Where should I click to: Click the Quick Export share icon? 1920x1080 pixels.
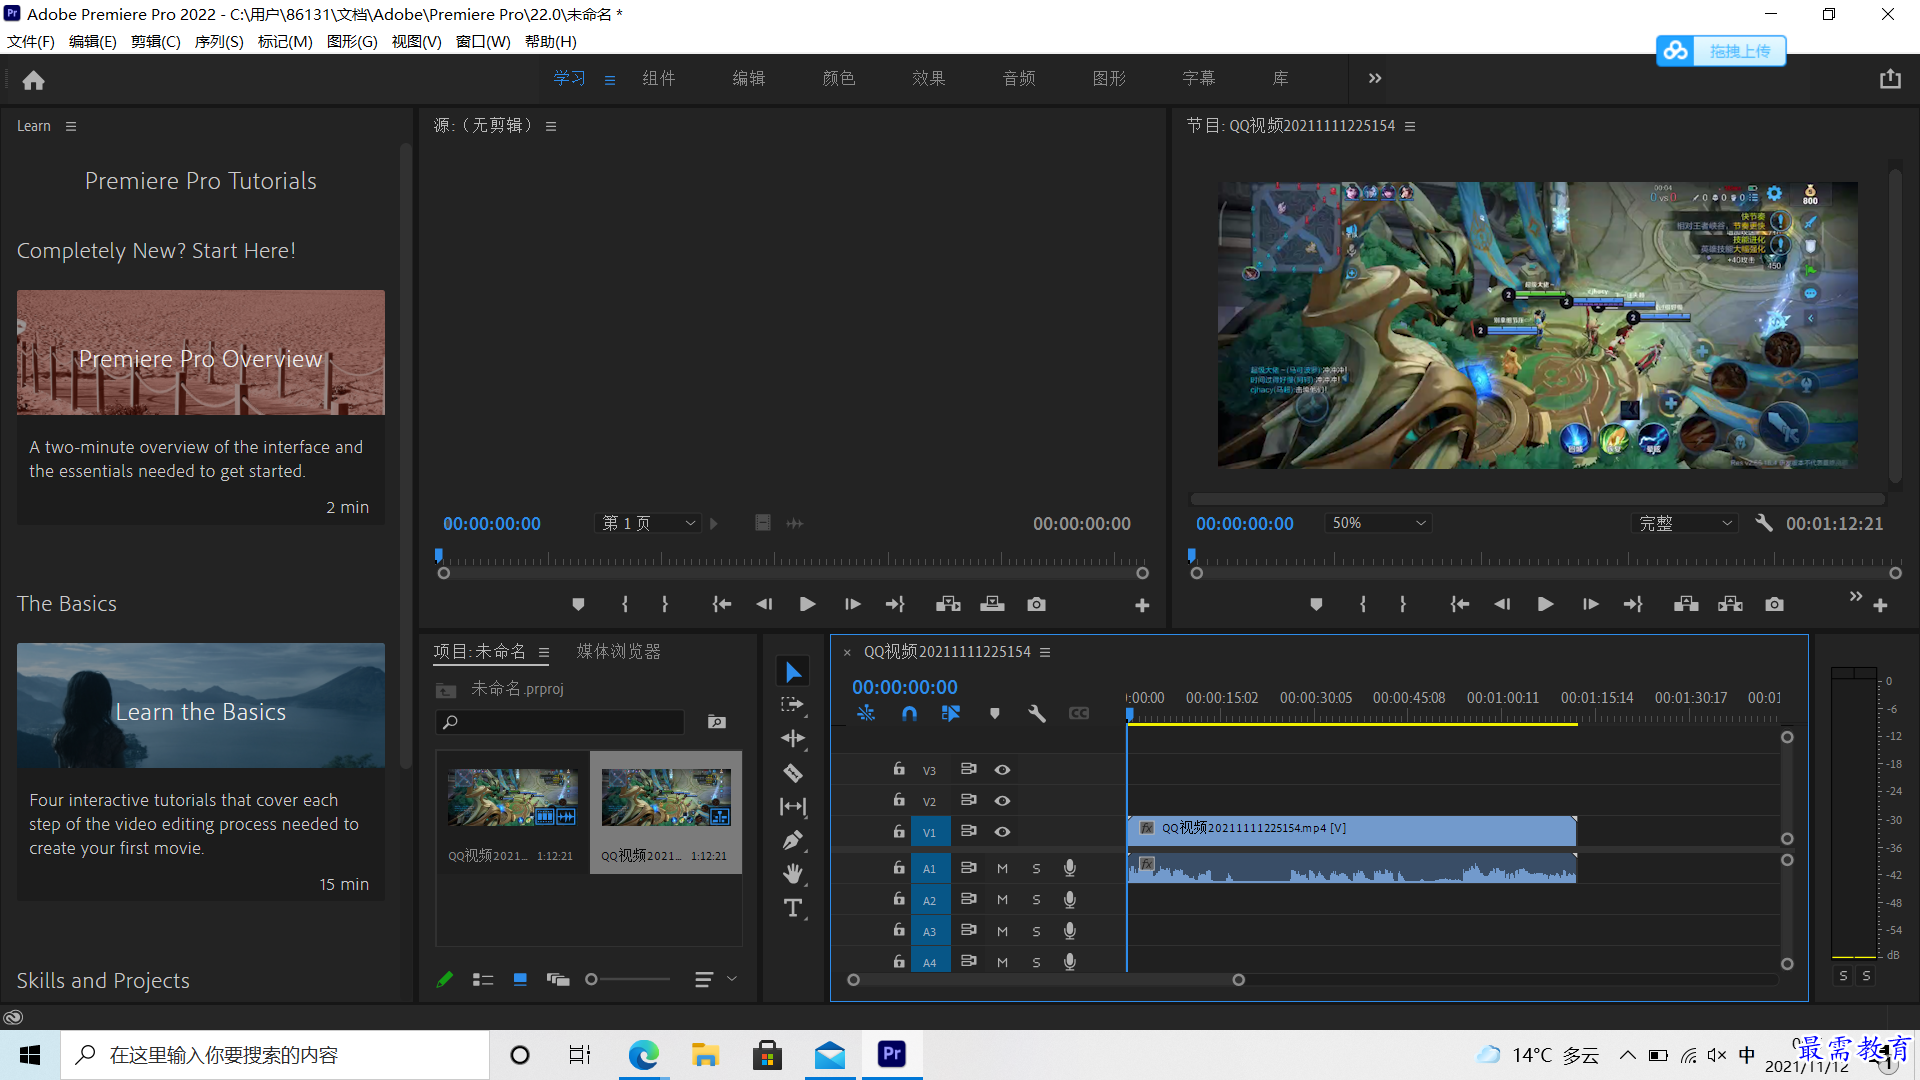click(x=1889, y=79)
